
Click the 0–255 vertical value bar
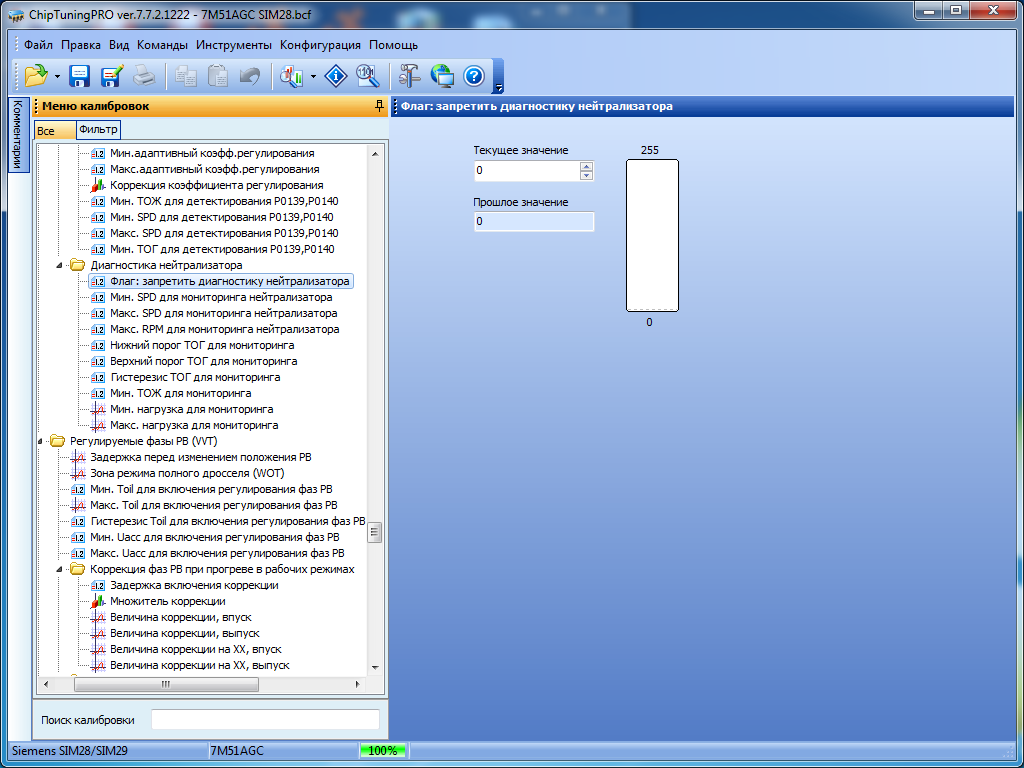coord(652,236)
